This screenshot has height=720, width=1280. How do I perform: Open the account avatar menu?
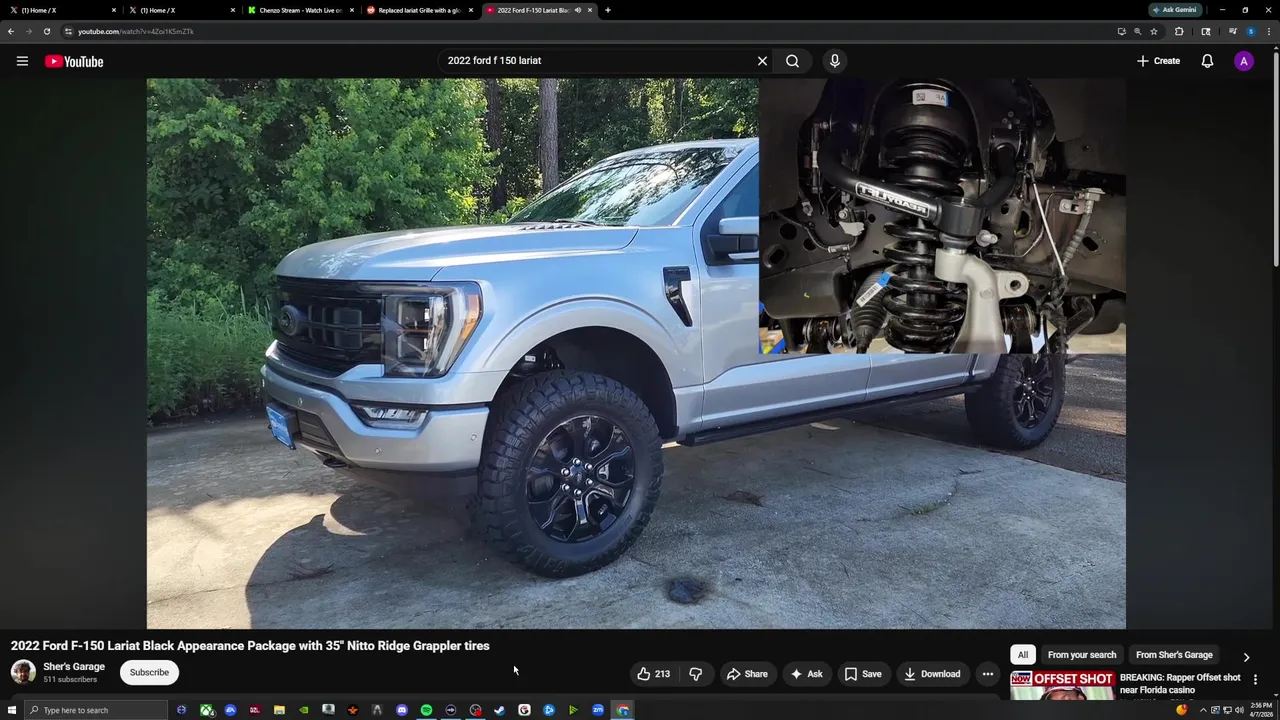click(1244, 61)
